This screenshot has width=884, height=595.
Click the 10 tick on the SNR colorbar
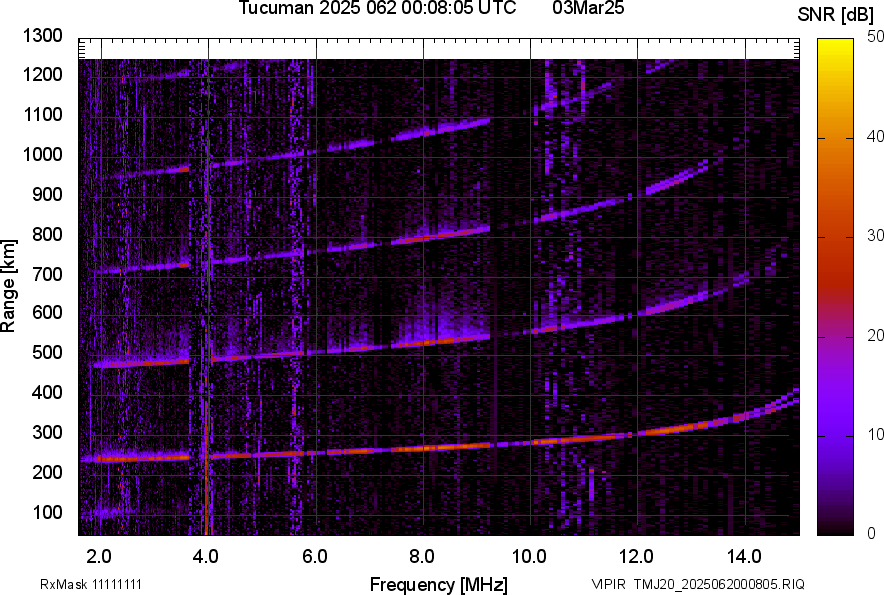[875, 435]
